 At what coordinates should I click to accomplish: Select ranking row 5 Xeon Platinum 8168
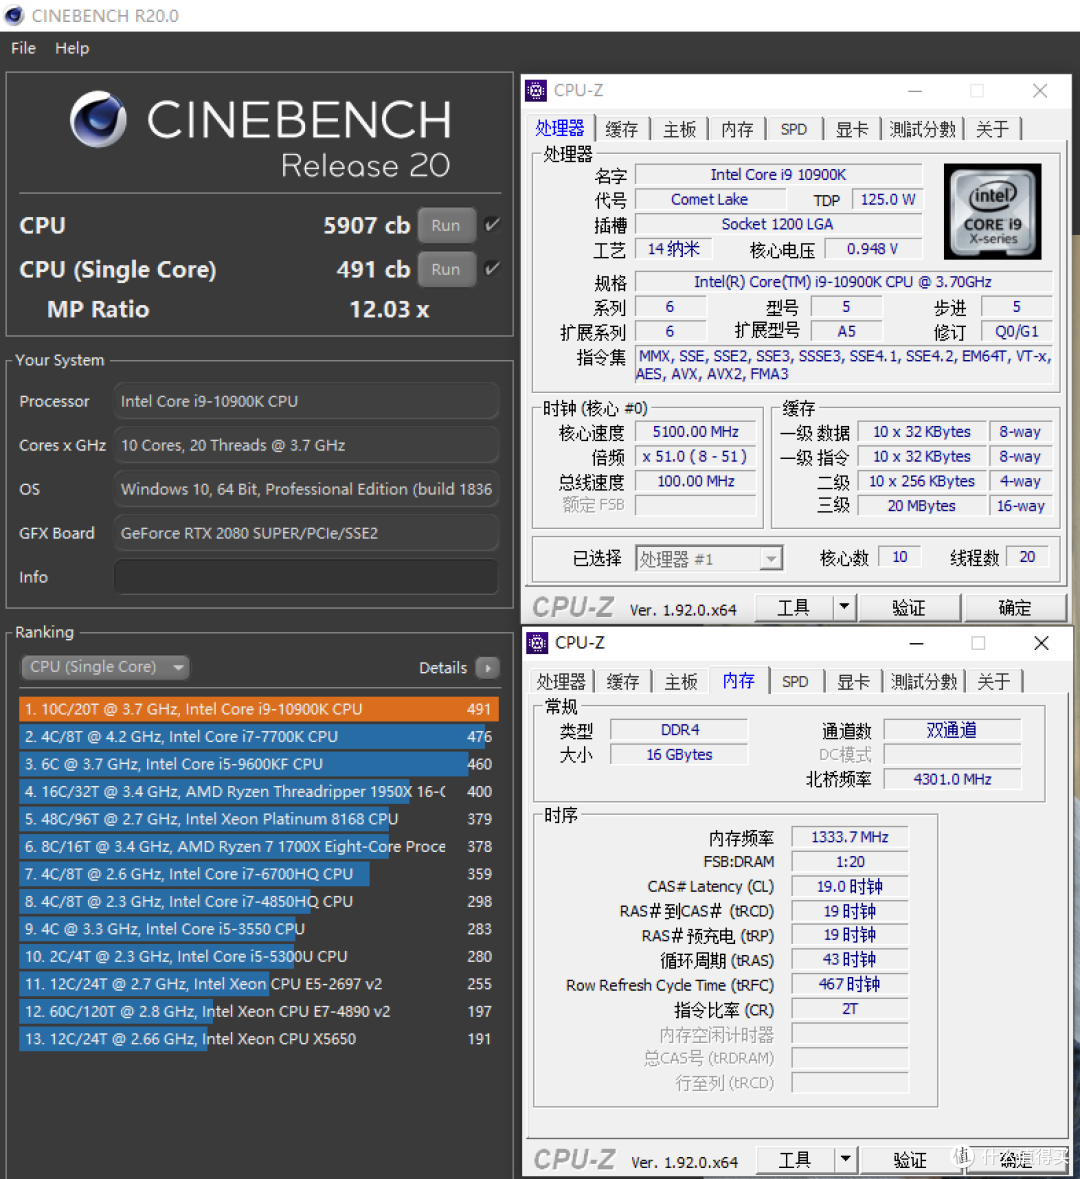pos(259,819)
